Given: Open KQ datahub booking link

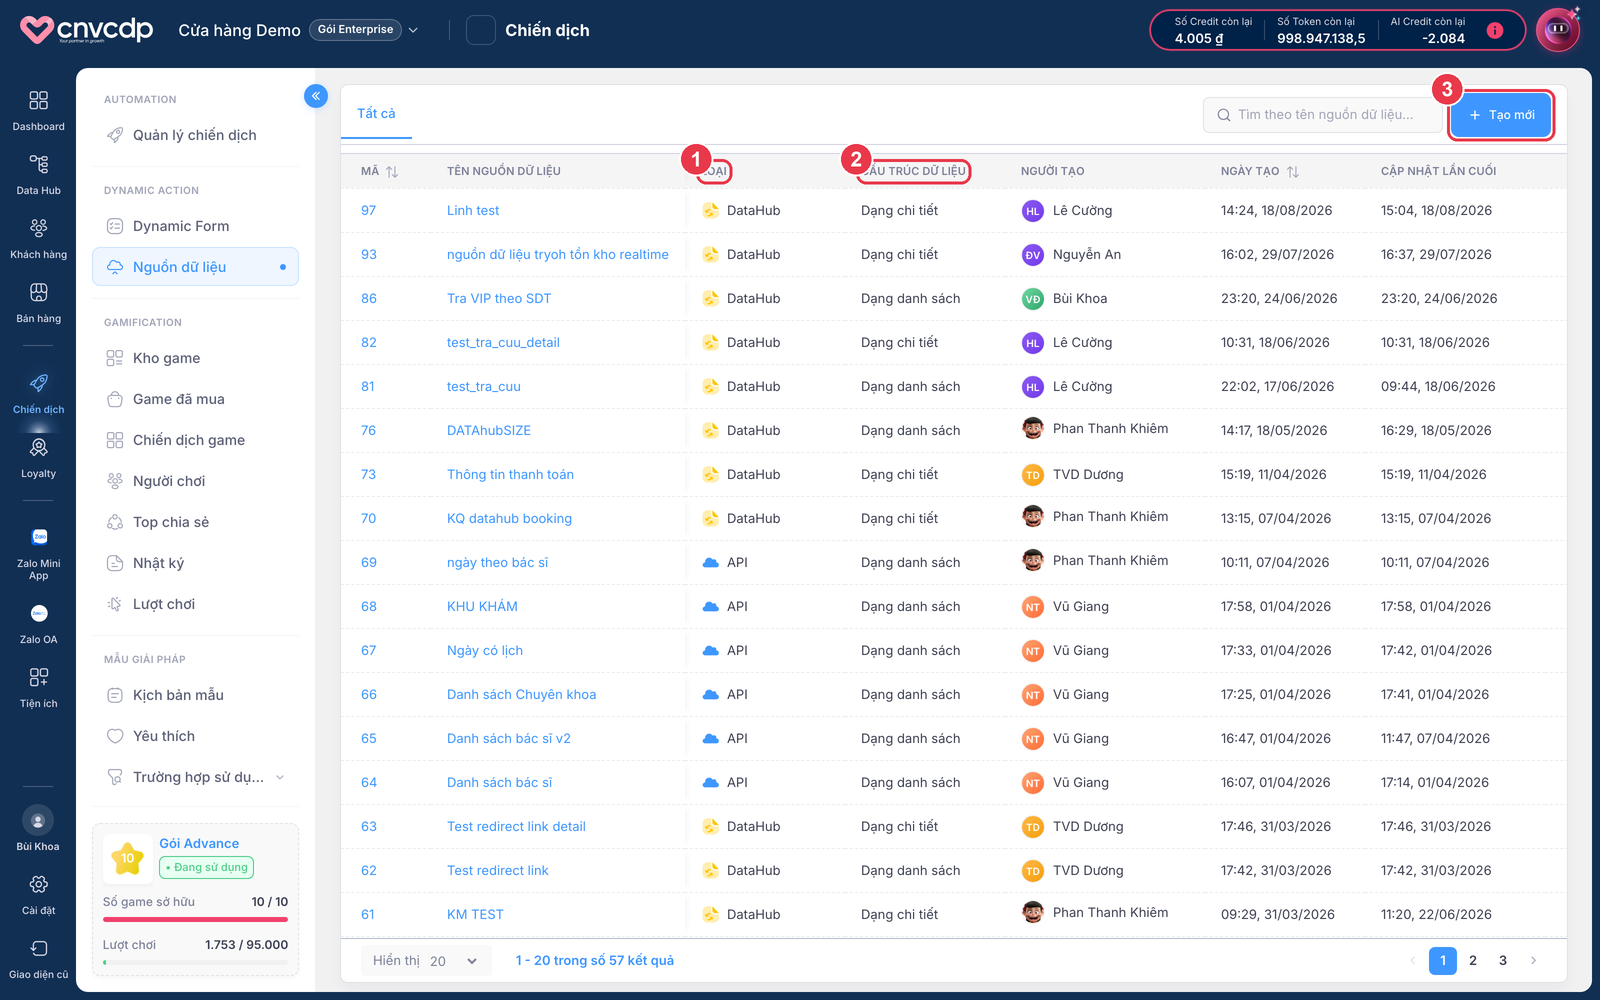Looking at the screenshot, I should coord(509,519).
